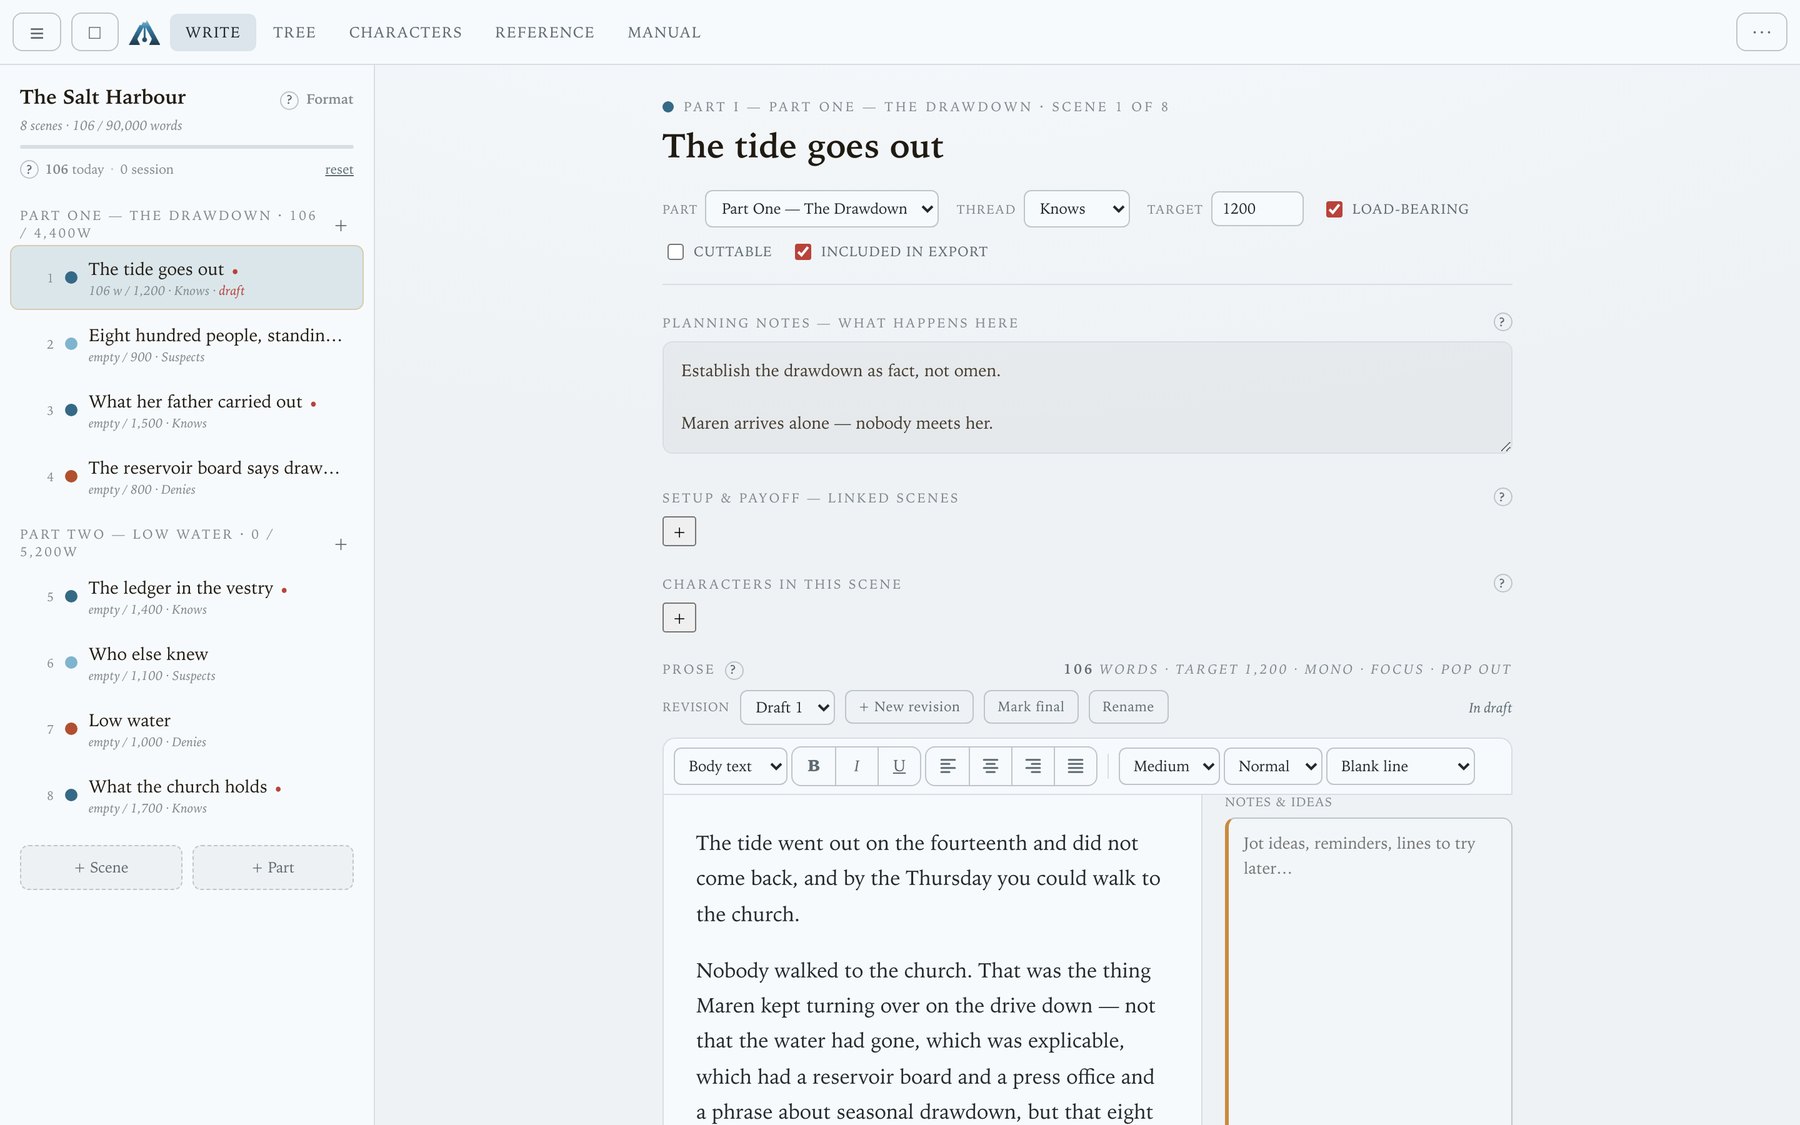Open Setup & Payoff help icon
Screen dimensions: 1800x1125
pyautogui.click(x=1502, y=497)
